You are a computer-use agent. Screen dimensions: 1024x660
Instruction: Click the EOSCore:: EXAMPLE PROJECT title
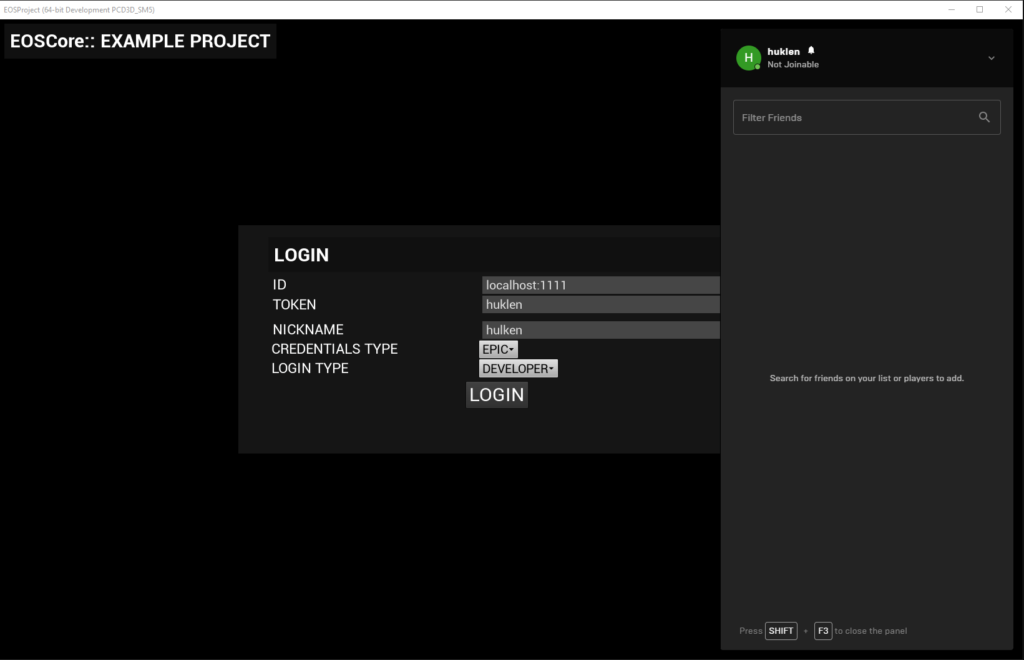point(140,41)
